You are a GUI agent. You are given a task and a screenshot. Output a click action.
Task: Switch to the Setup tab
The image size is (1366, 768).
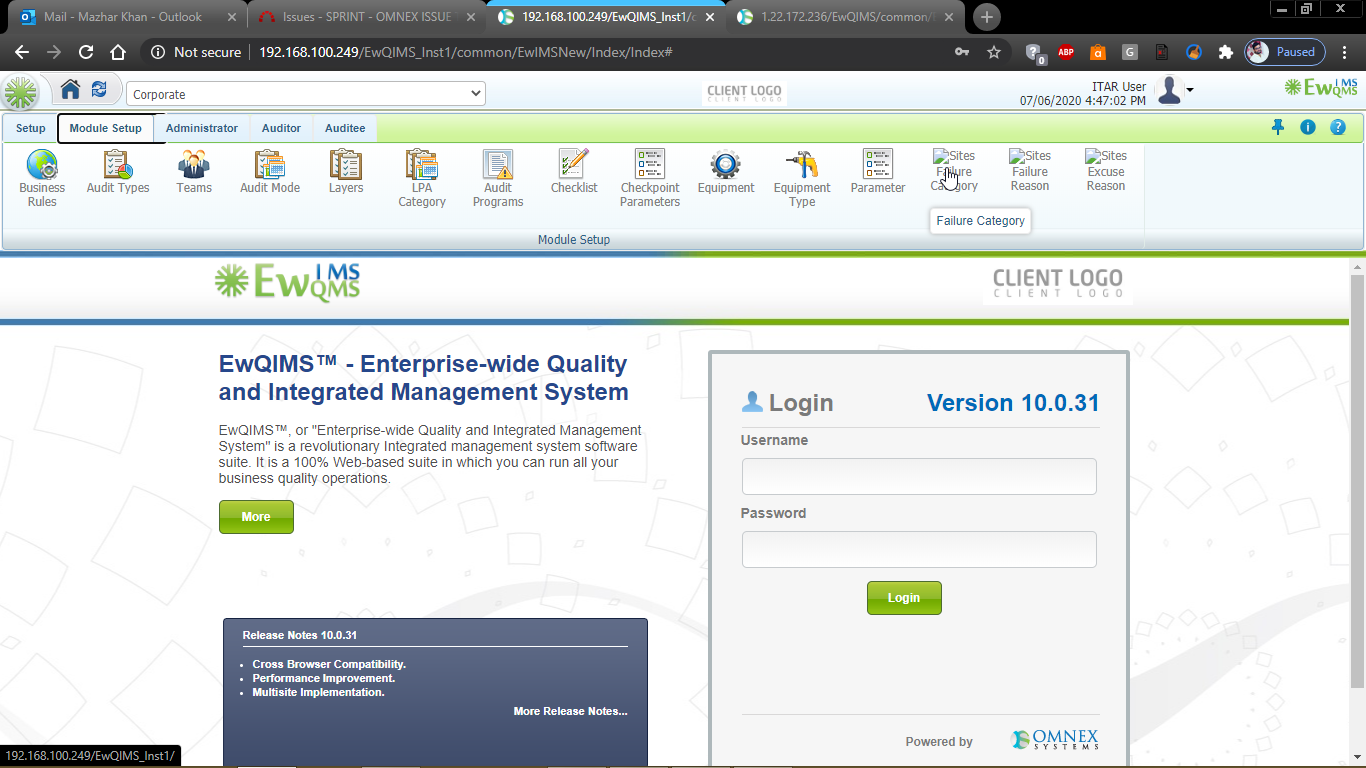31,128
